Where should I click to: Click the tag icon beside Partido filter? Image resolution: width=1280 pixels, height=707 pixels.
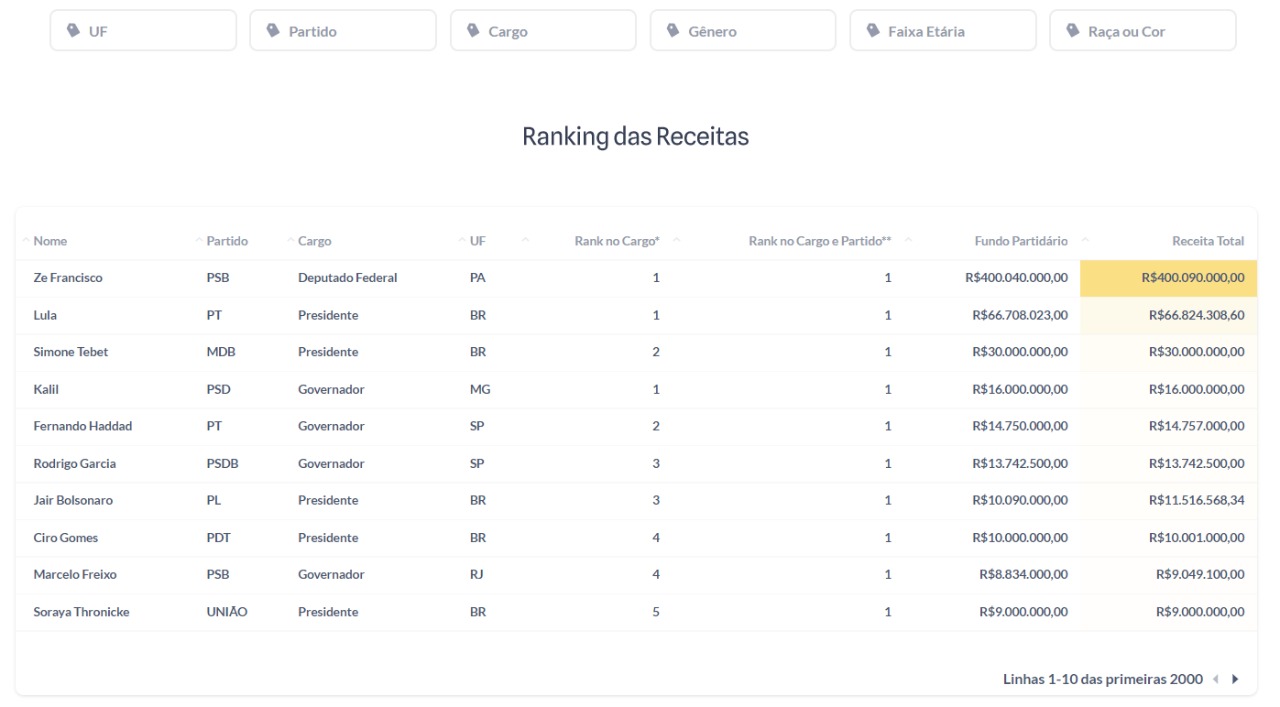click(273, 31)
